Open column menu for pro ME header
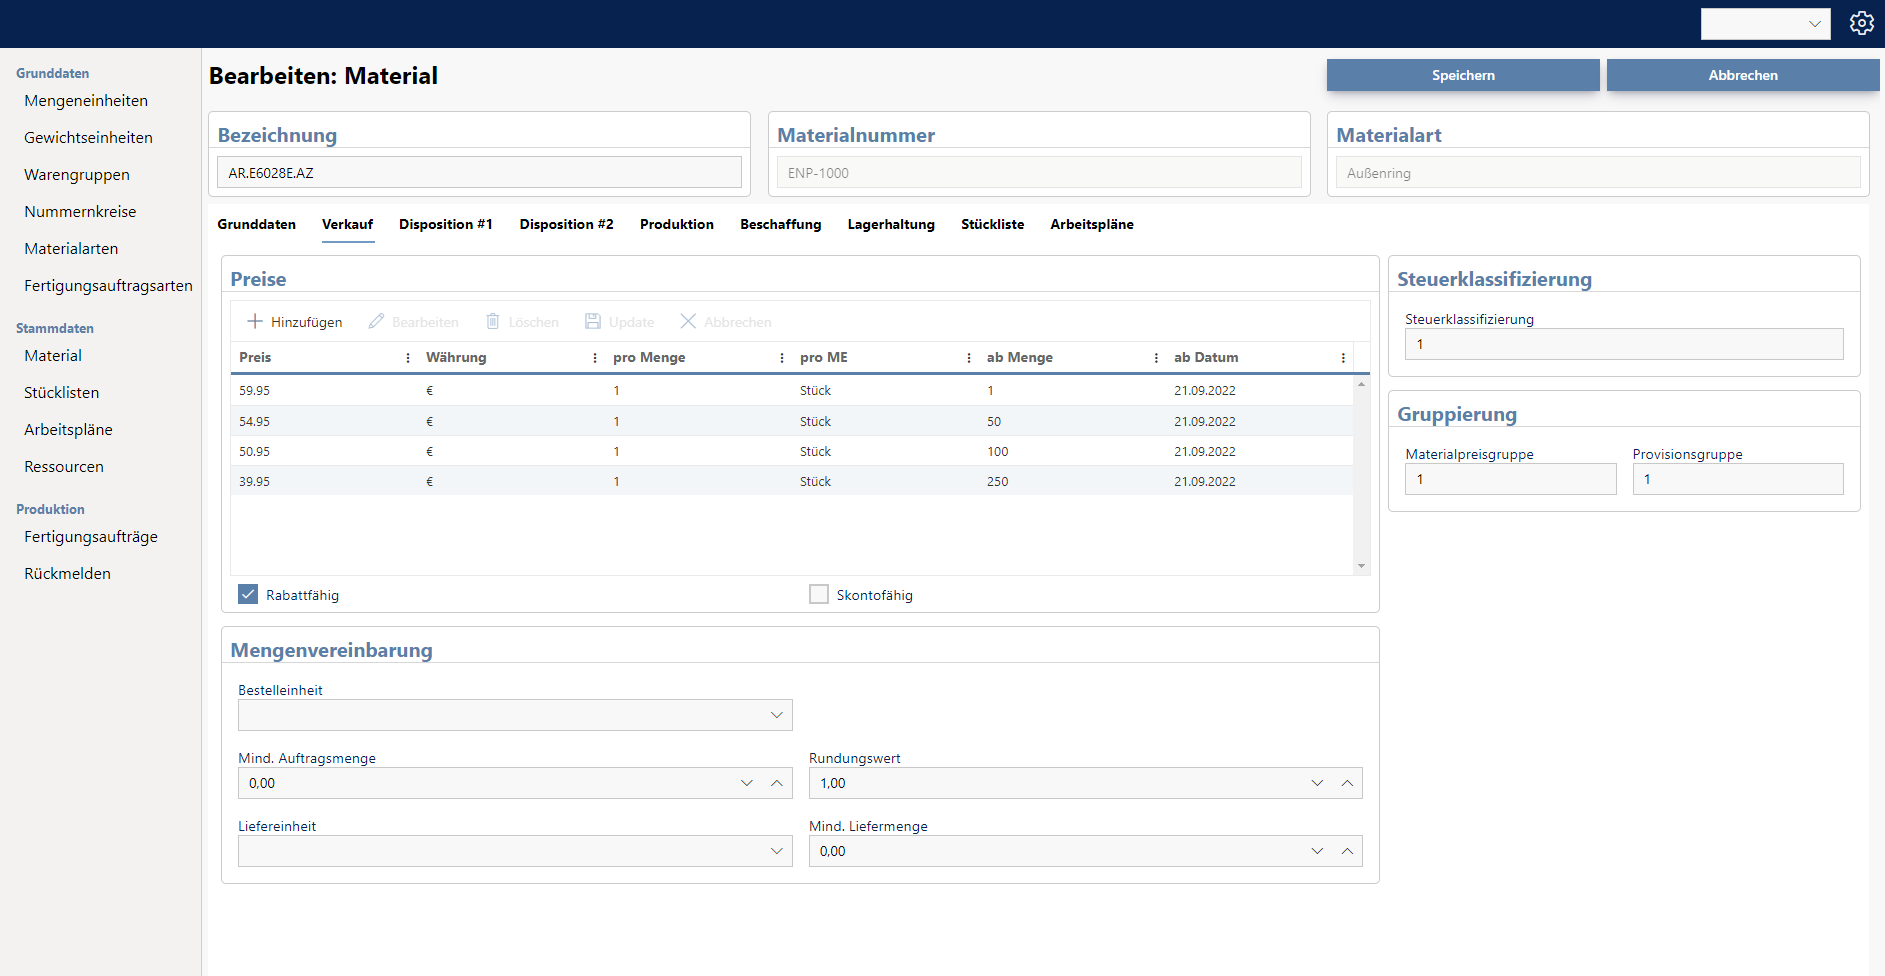 coord(969,358)
